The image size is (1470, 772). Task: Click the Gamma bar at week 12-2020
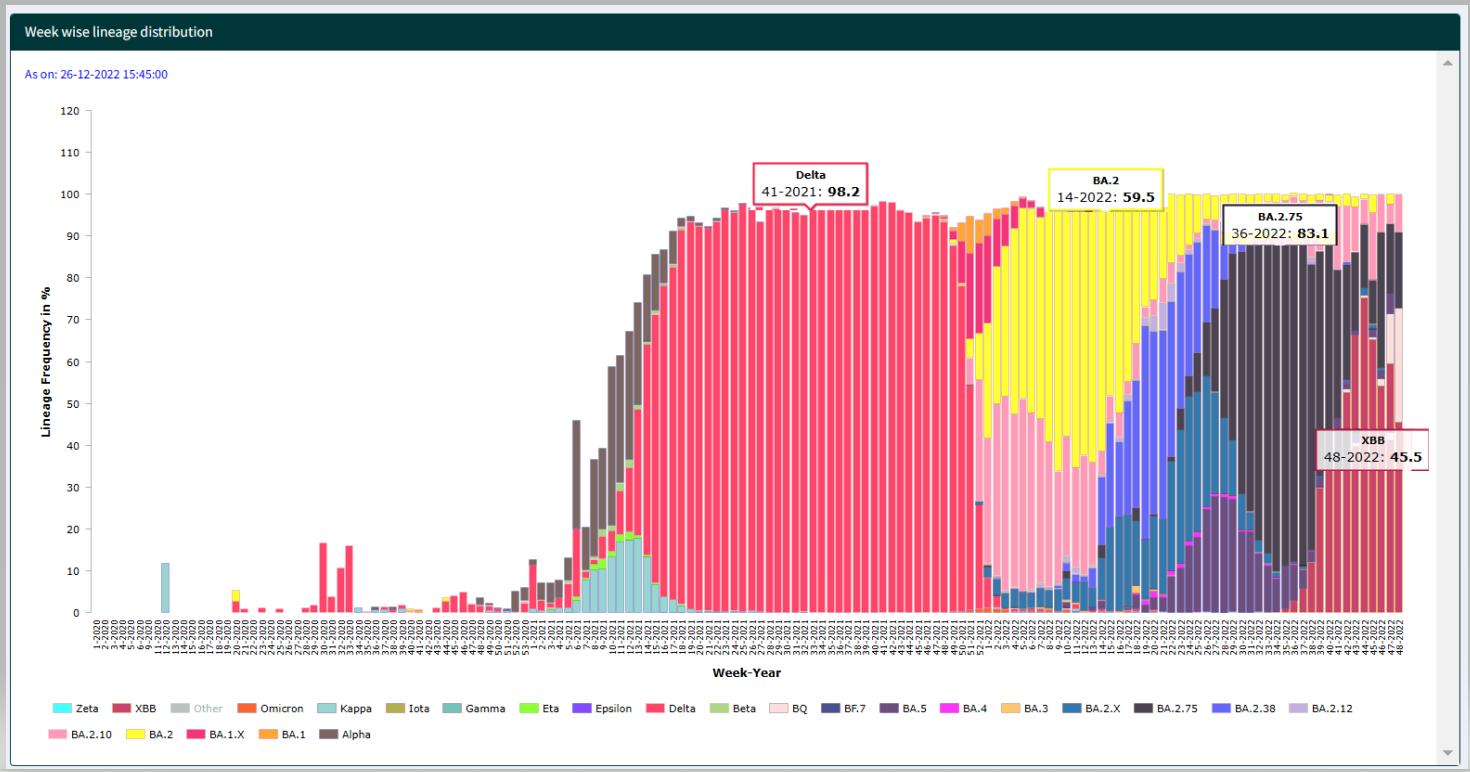[165, 588]
